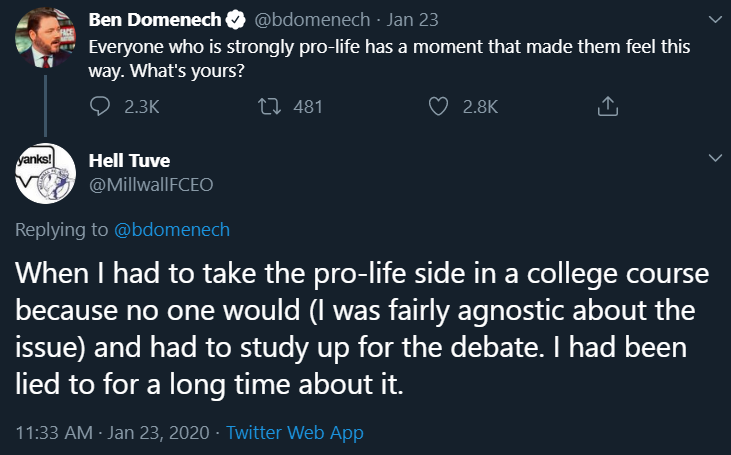The height and width of the screenshot is (455, 731).
Task: Expand the options chevron on Hell Tuve's tweet
Action: tap(713, 158)
